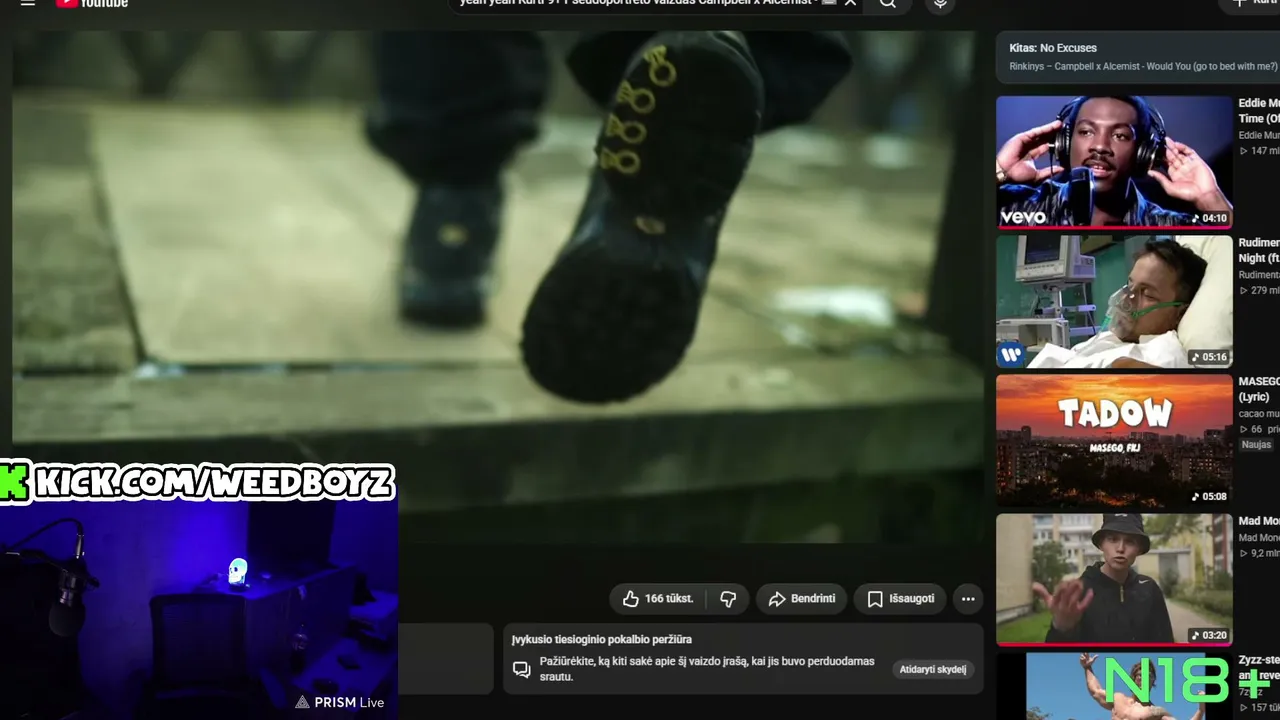Click the Mad Money video title
Screen dimensions: 1280x720
pos(1259,521)
